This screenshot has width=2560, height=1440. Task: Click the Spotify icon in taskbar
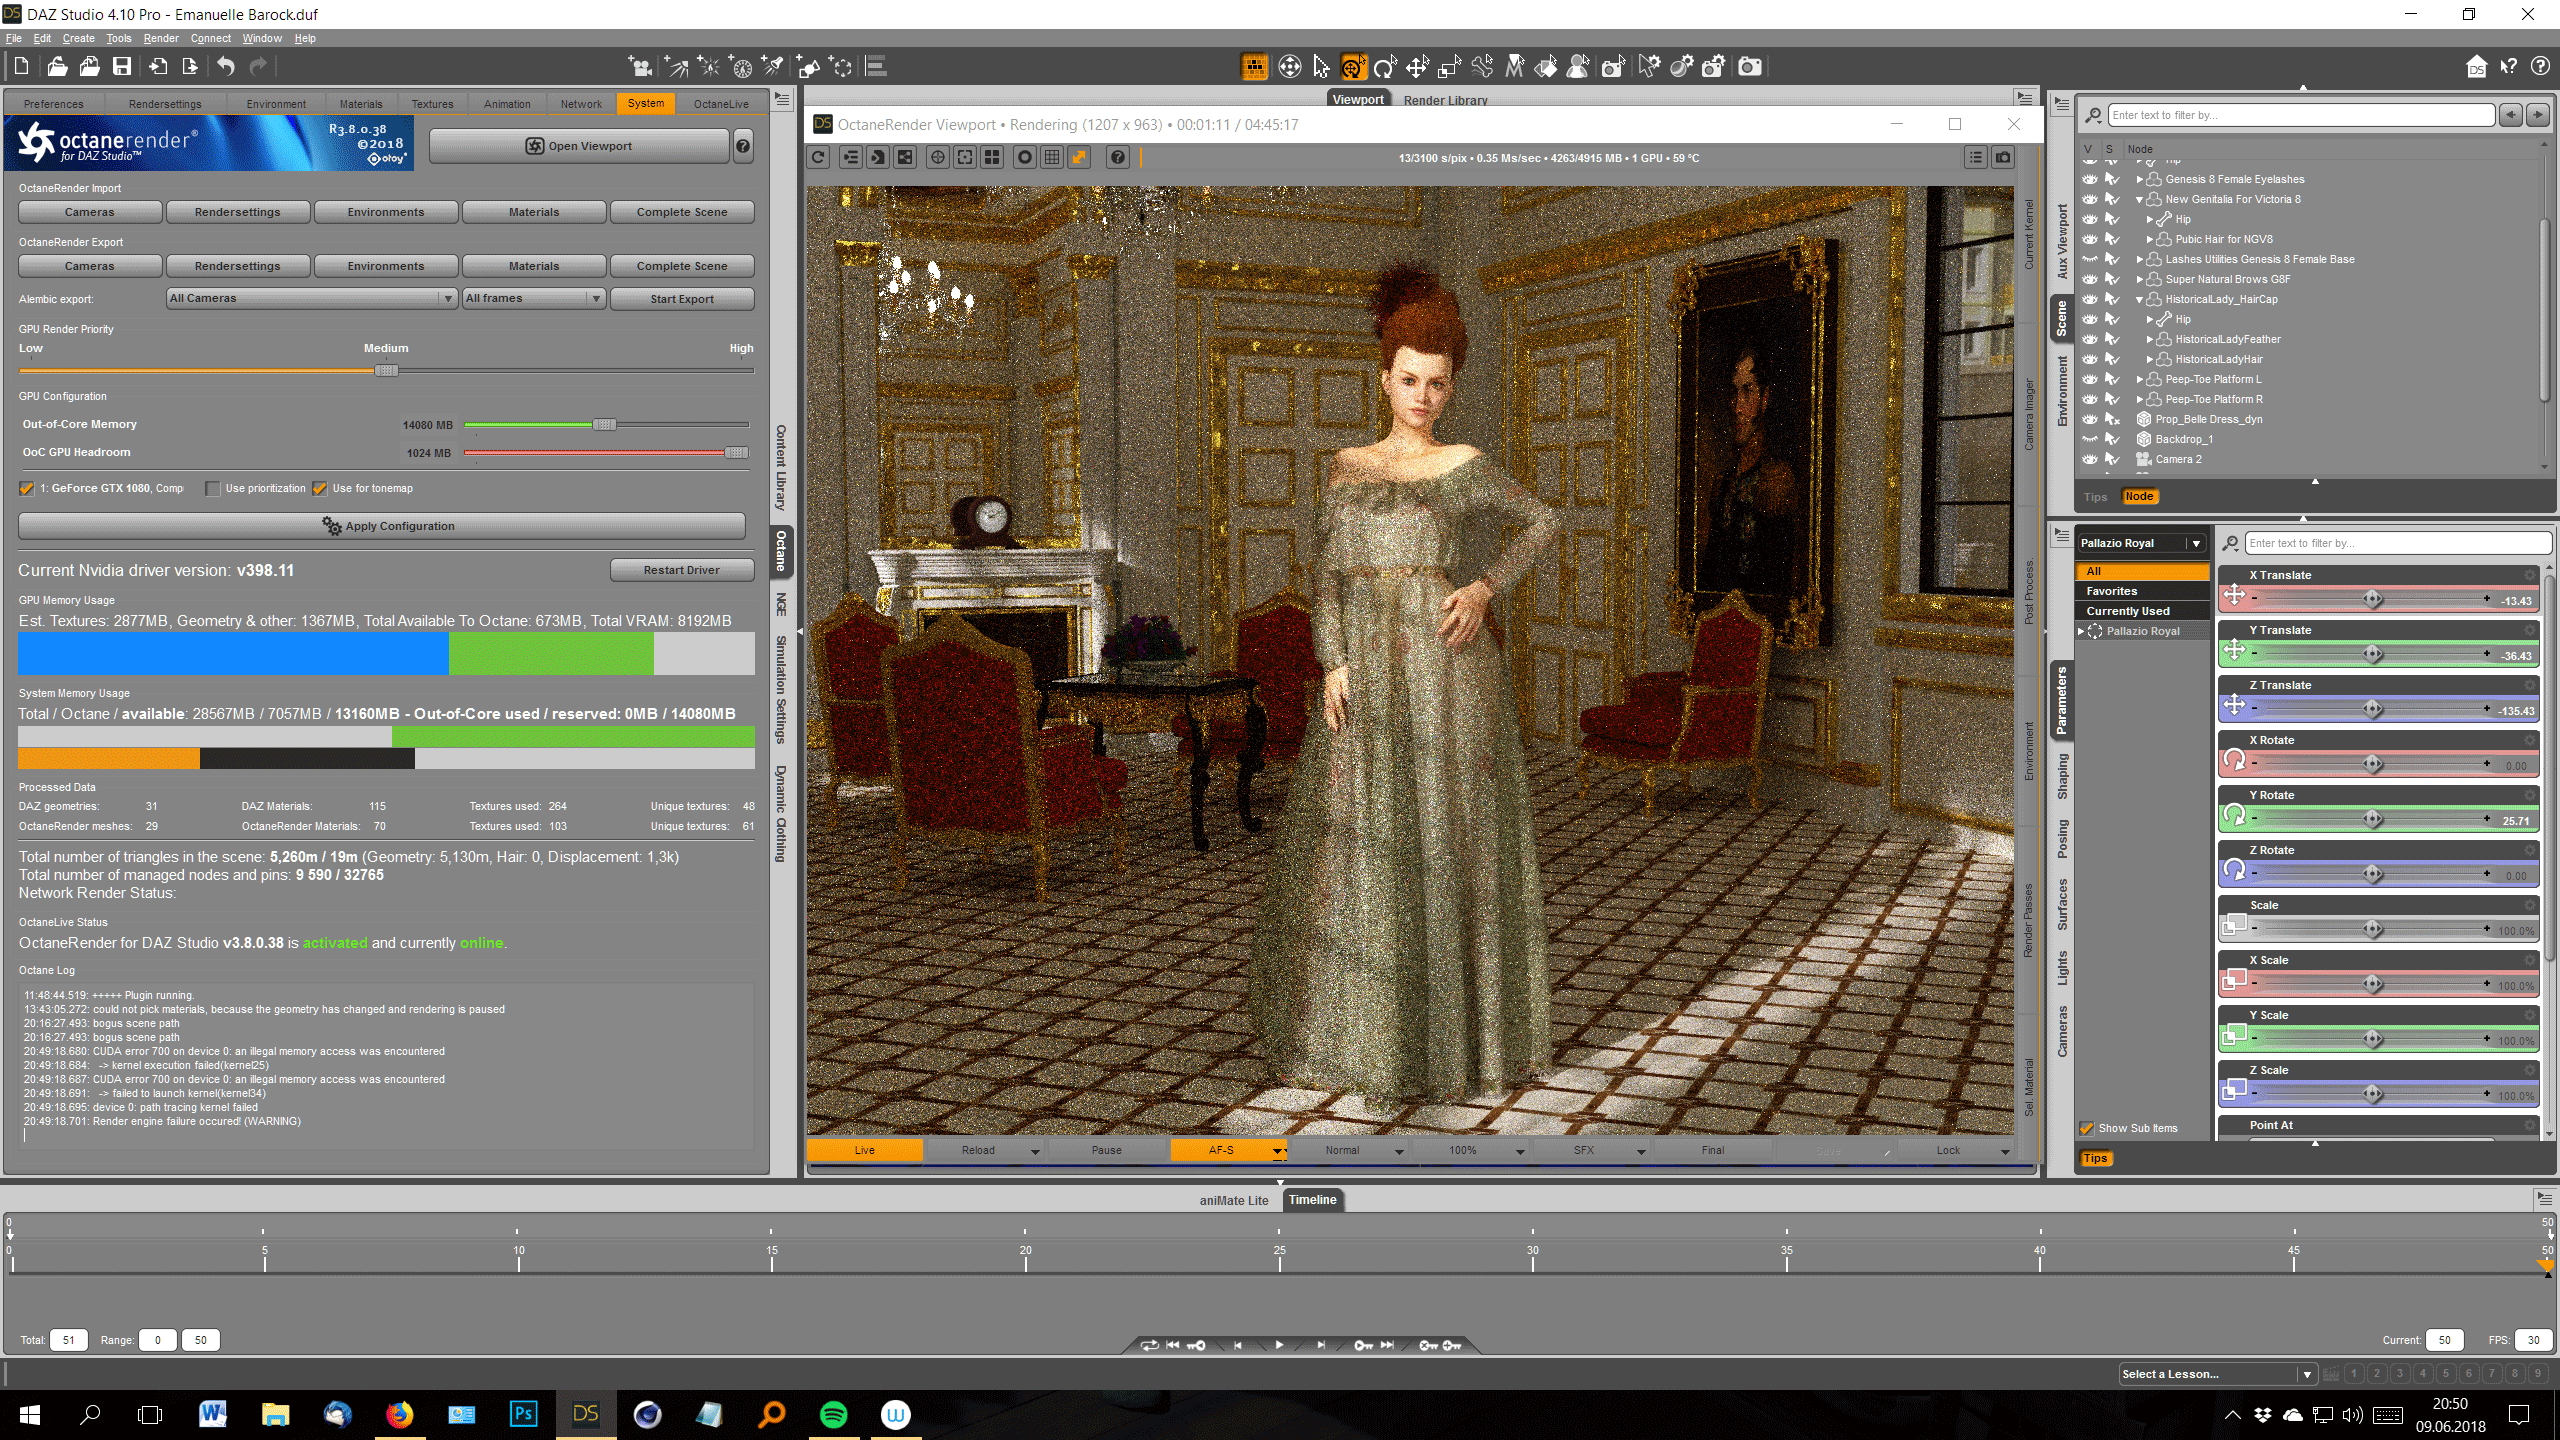click(833, 1414)
